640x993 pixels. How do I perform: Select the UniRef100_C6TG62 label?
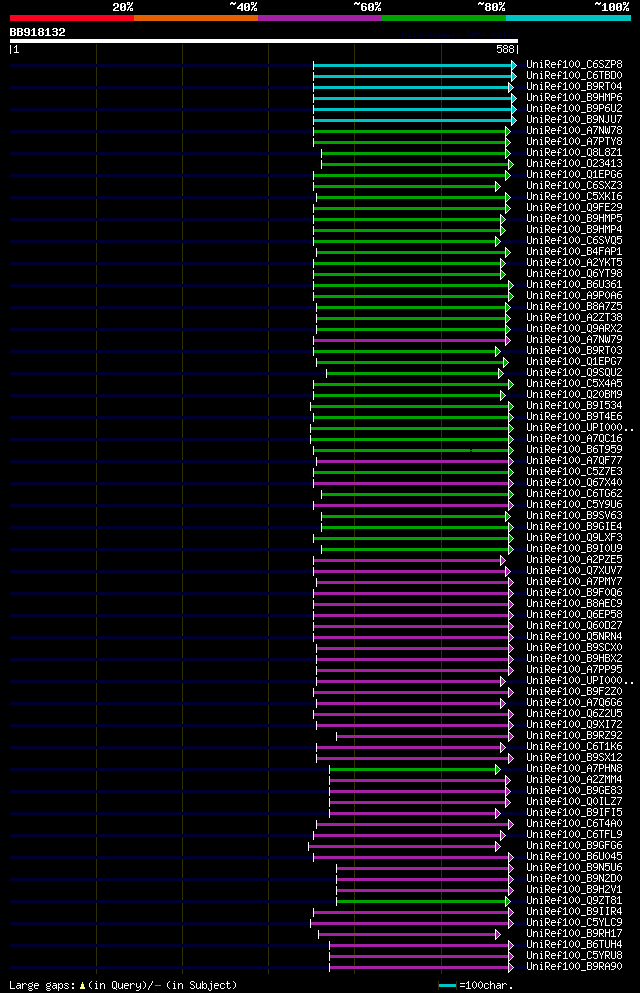tap(574, 493)
